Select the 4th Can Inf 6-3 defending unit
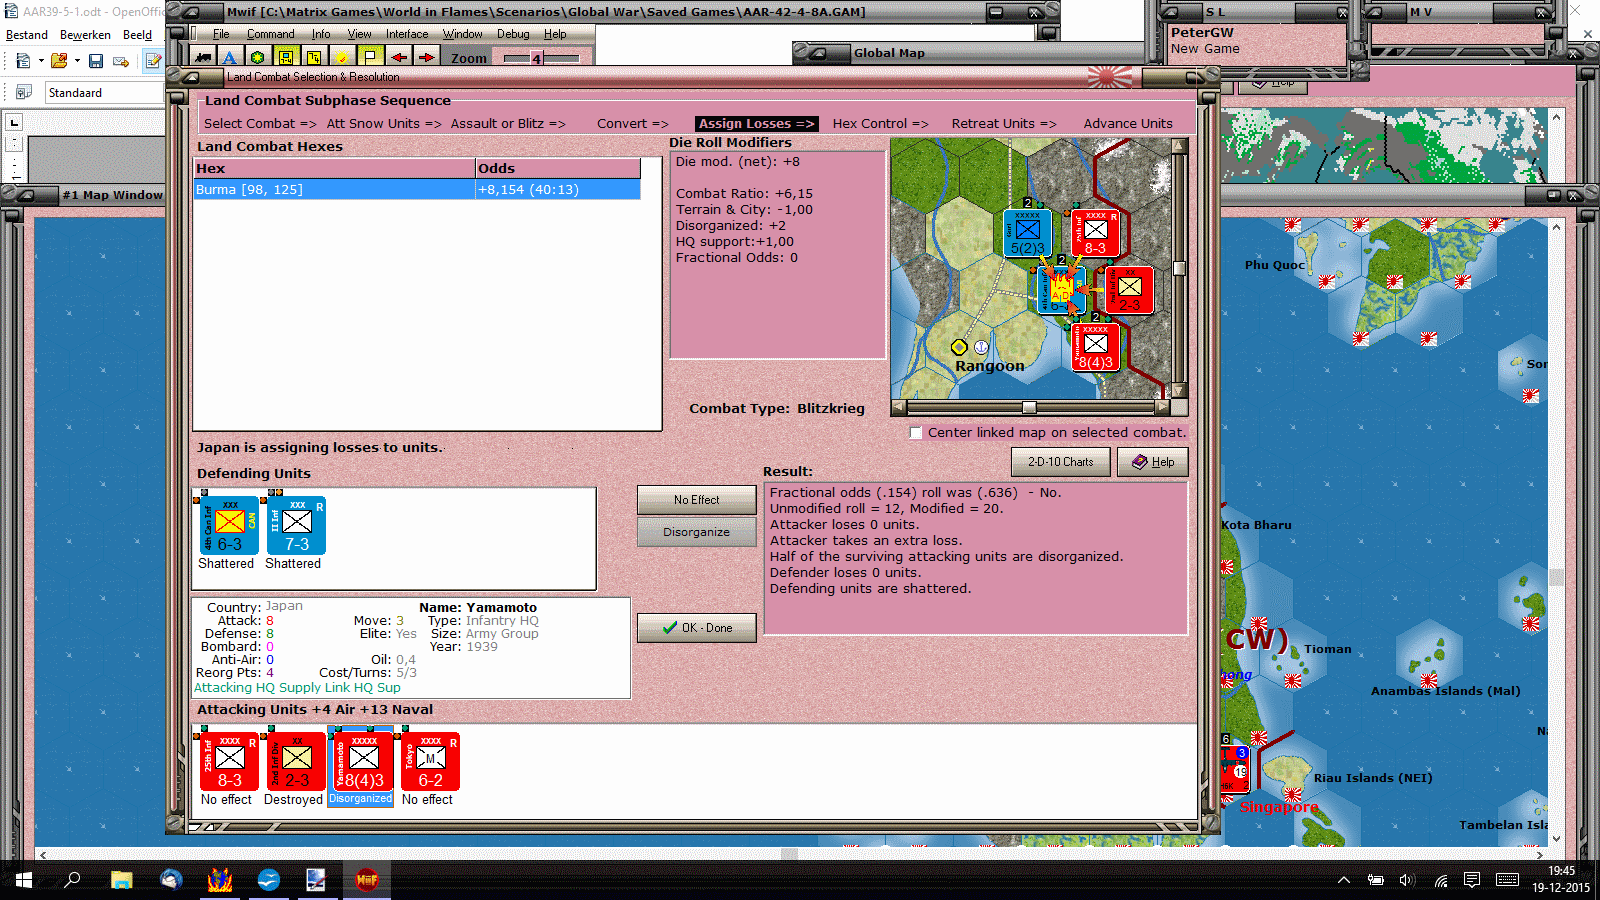The width and height of the screenshot is (1600, 900). tap(229, 525)
